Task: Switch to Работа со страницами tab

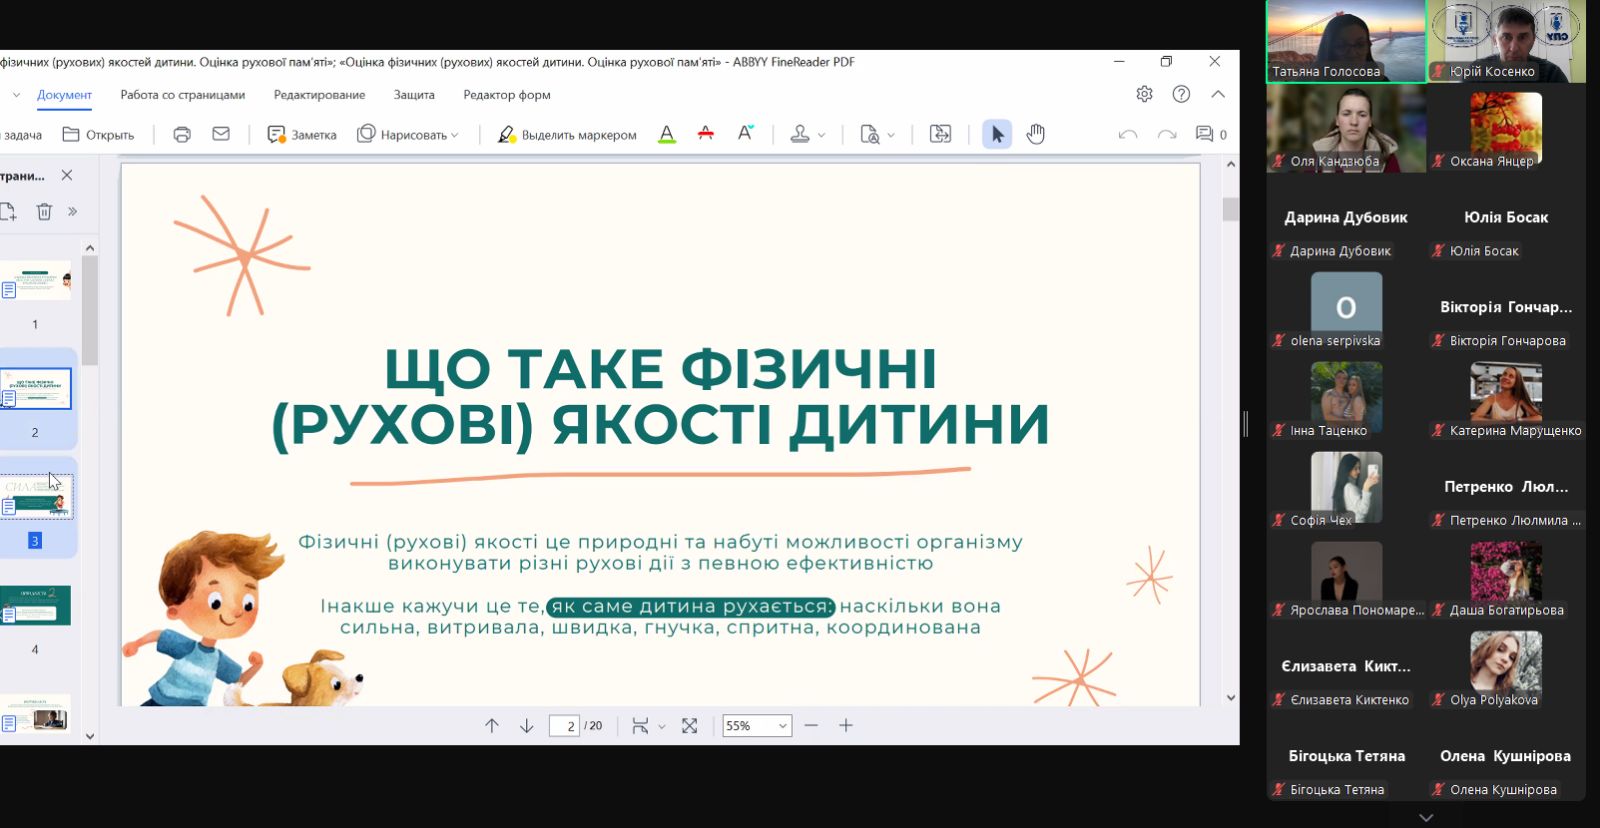Action: [x=182, y=95]
